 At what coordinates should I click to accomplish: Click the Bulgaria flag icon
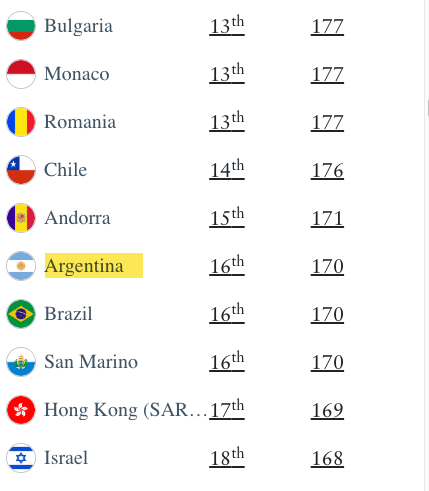point(21,26)
